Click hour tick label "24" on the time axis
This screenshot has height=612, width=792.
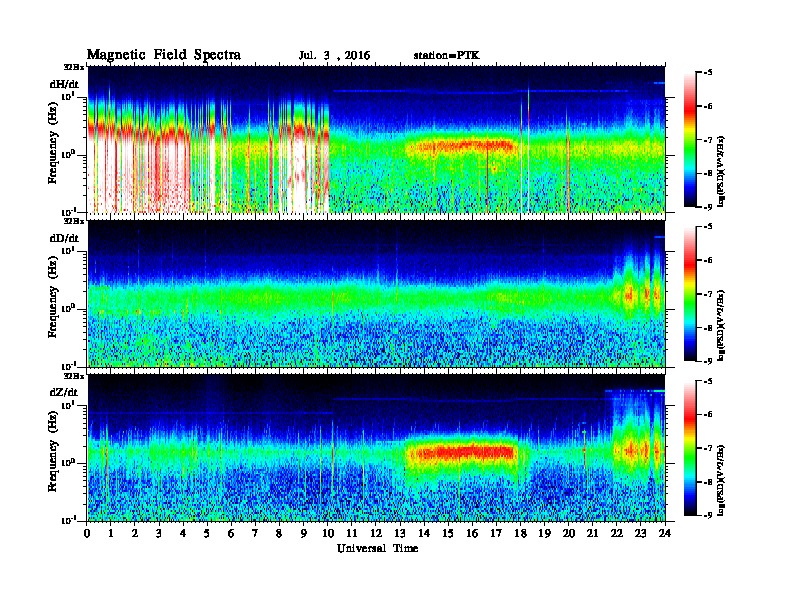click(665, 534)
